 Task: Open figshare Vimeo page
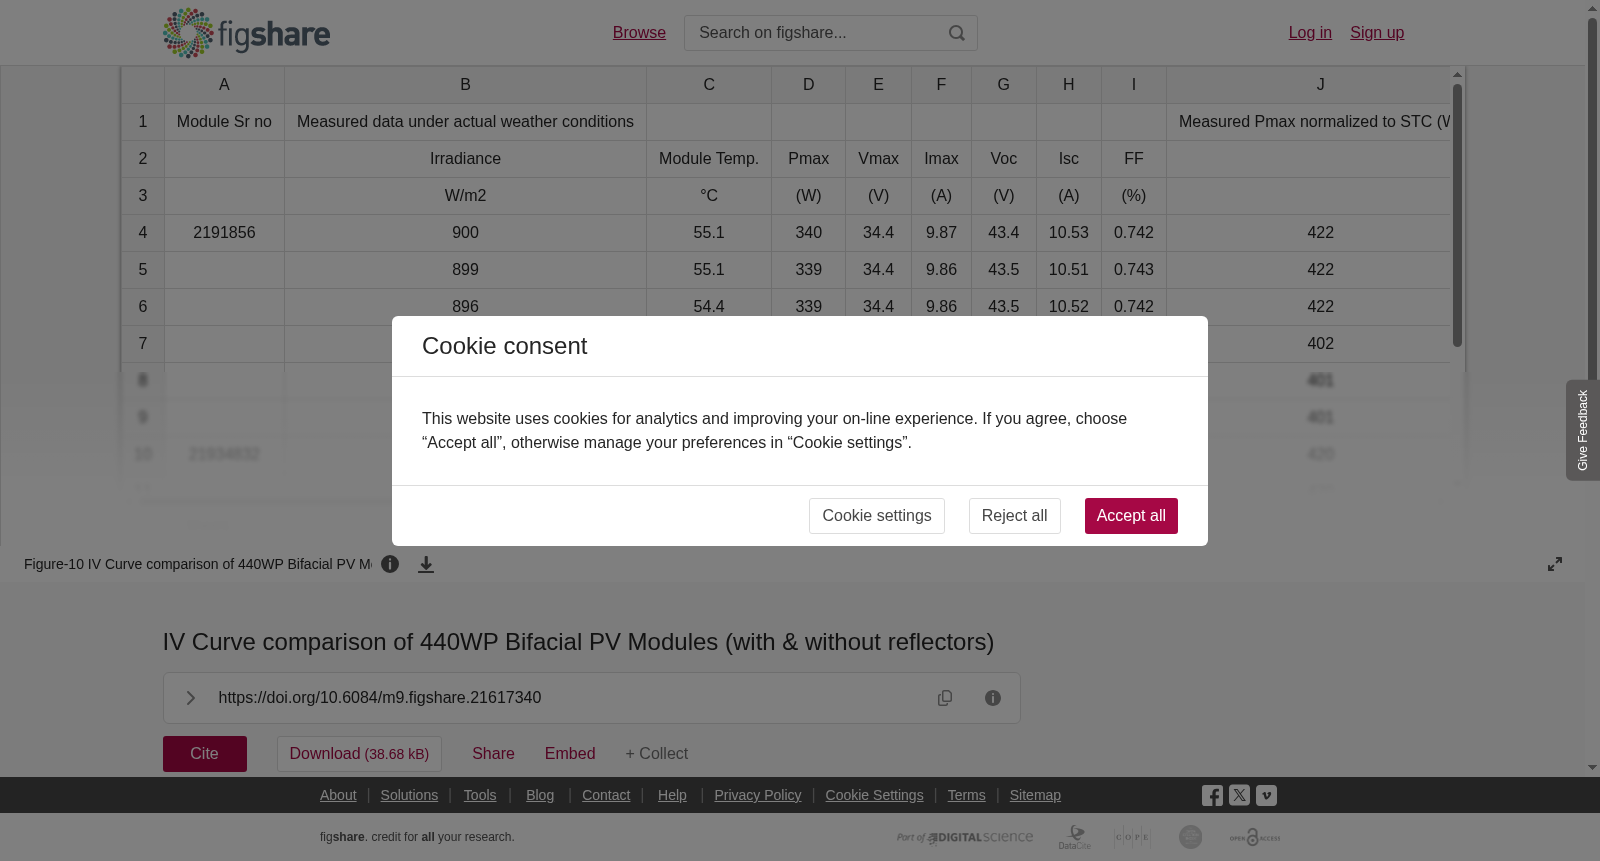tap(1266, 796)
